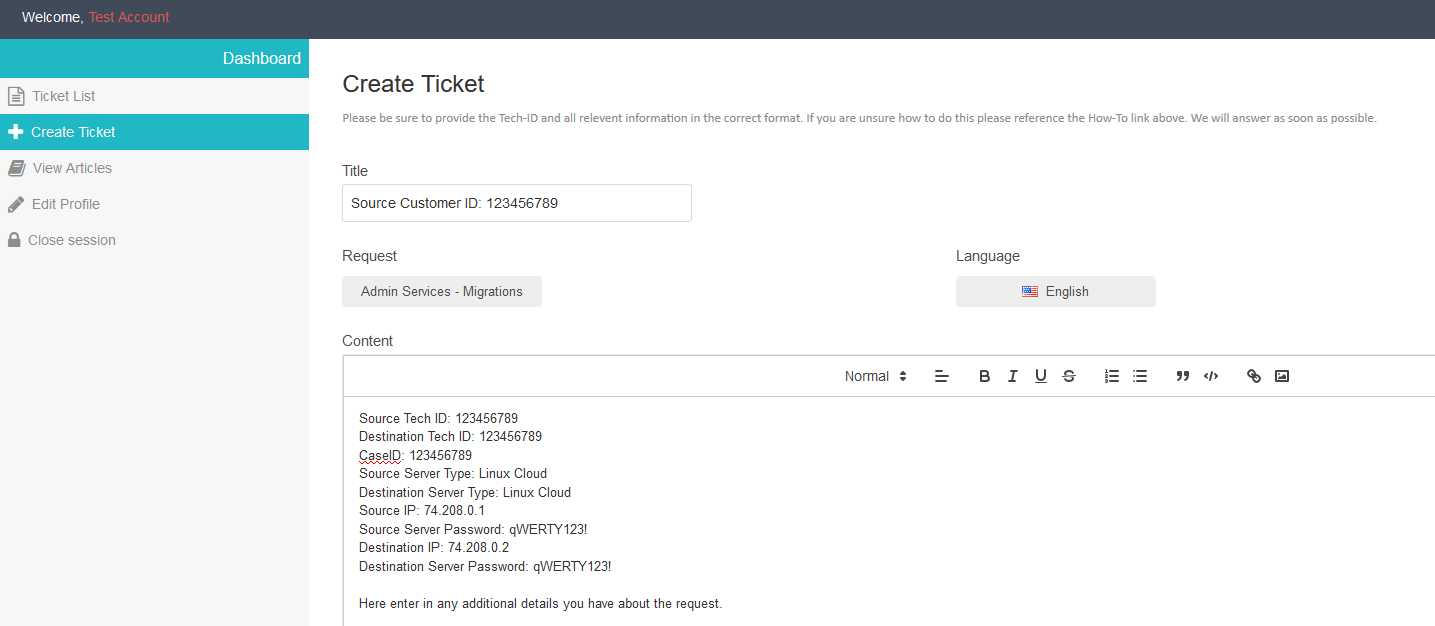Click into the Title input field
Screen dimensions: 1435x626
click(516, 203)
